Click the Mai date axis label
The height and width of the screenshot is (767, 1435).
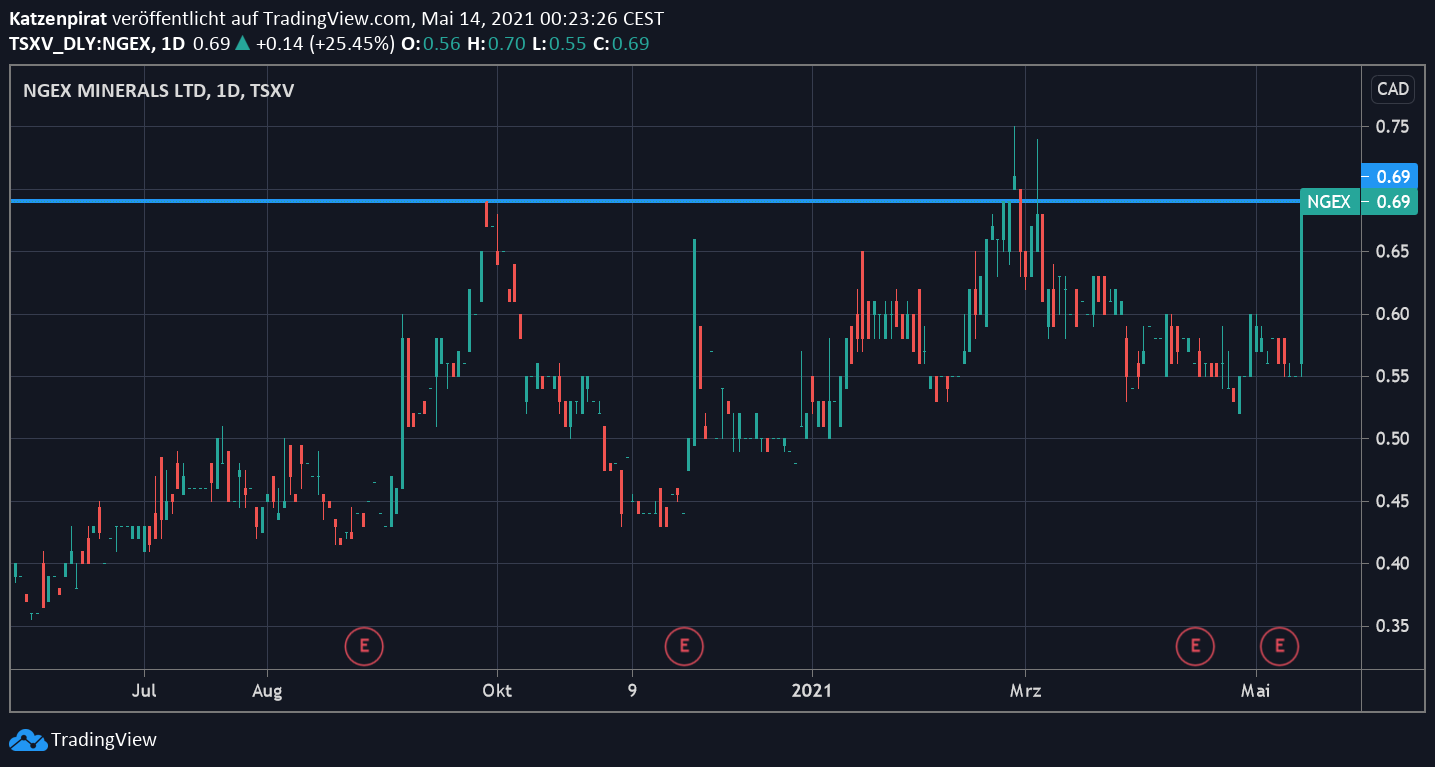point(1255,690)
